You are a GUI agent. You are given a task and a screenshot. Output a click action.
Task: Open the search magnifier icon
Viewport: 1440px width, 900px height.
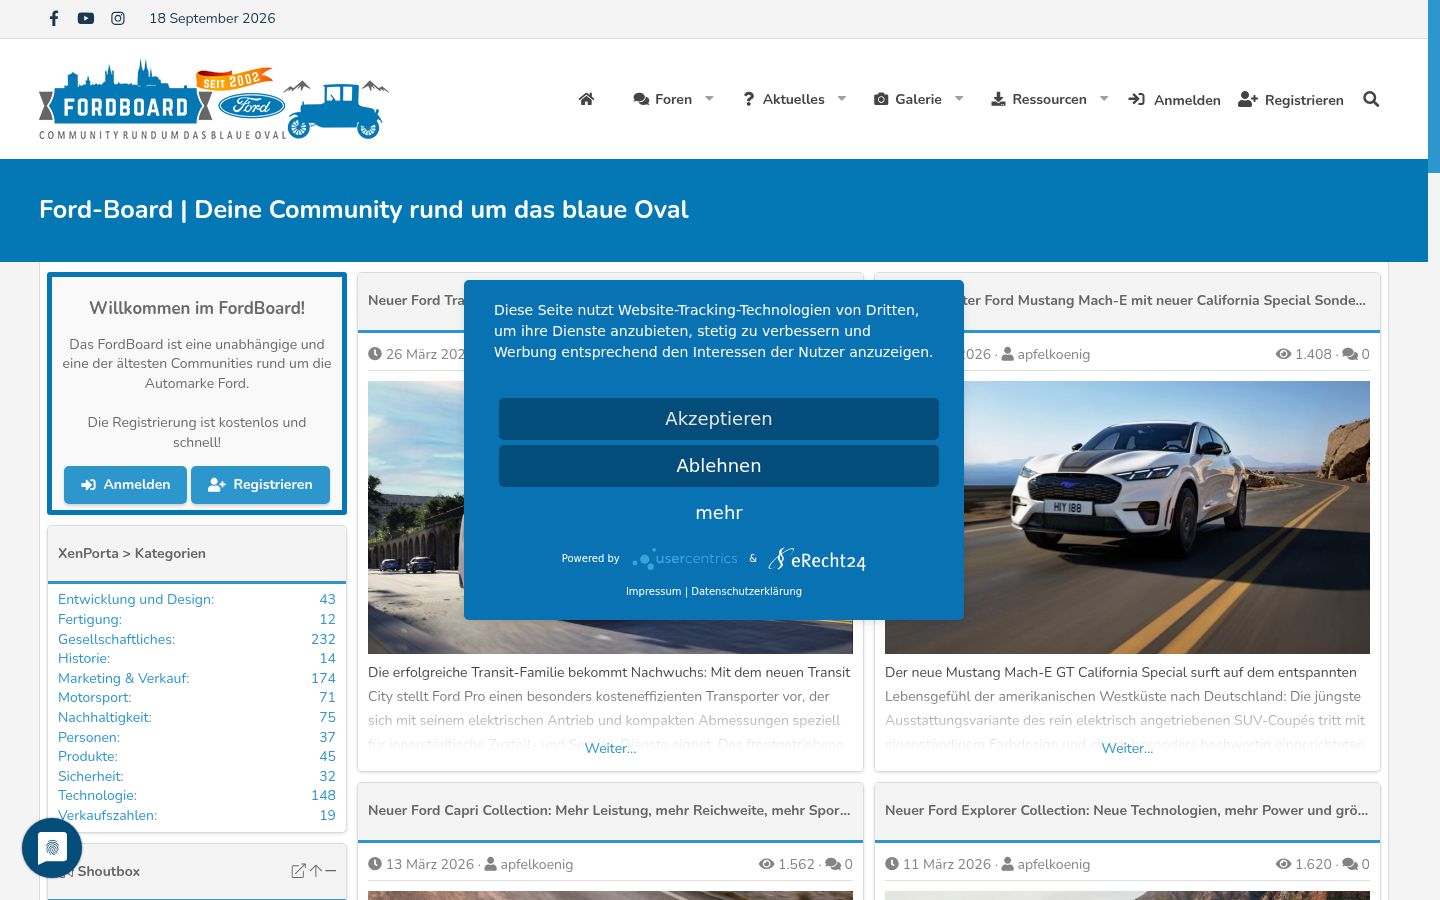(x=1371, y=99)
